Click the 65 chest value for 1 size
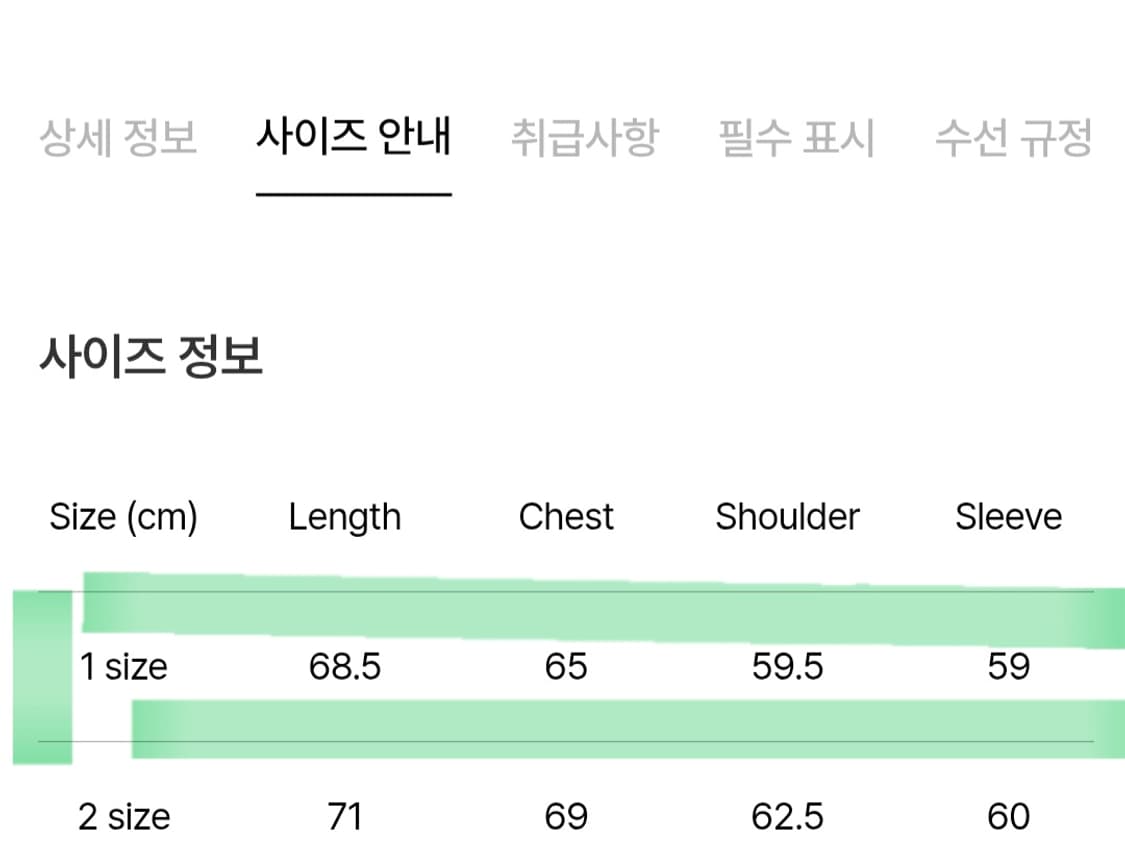This screenshot has height=845, width=1125. point(565,666)
